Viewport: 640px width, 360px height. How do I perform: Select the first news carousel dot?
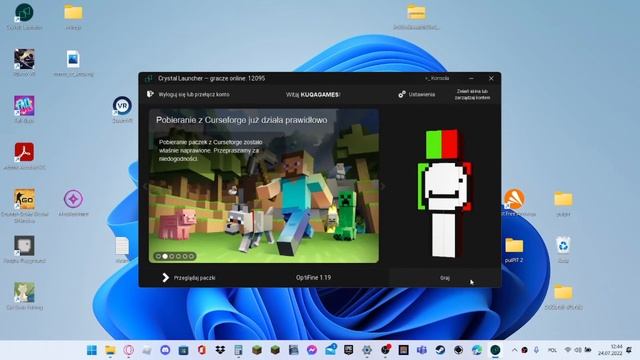(x=158, y=256)
